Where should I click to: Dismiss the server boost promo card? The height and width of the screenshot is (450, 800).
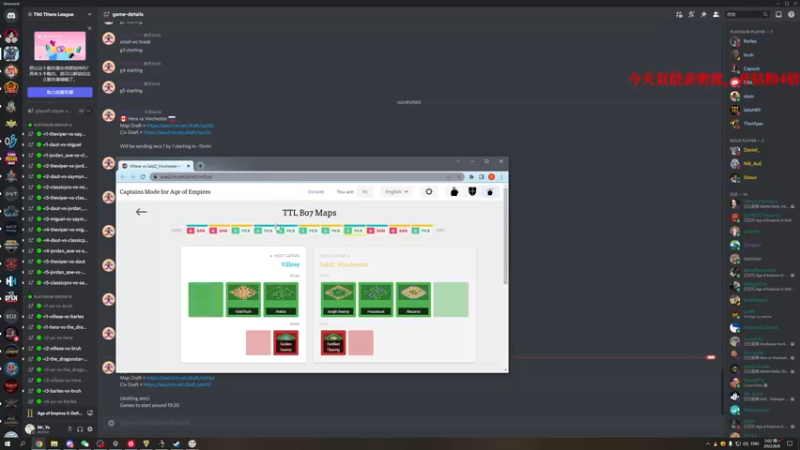coord(90,29)
